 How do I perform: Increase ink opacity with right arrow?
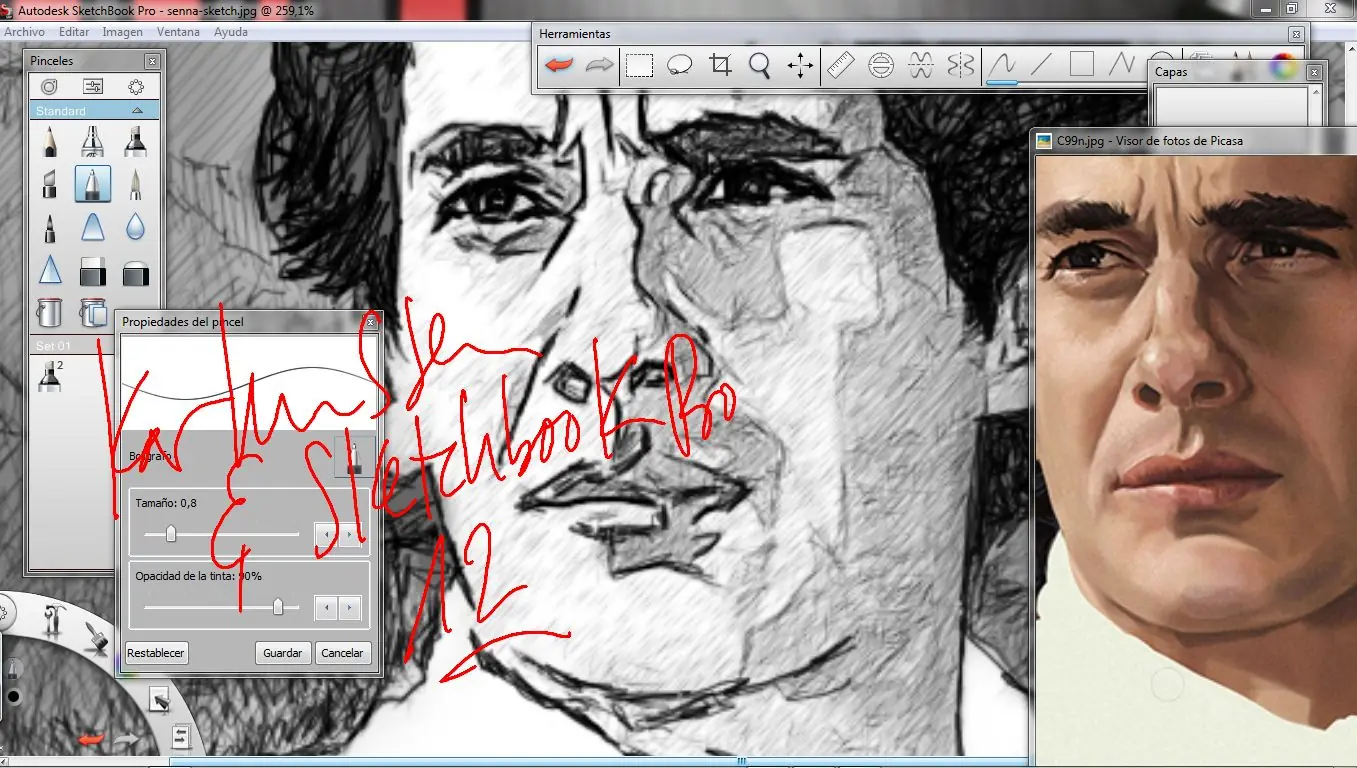(349, 607)
